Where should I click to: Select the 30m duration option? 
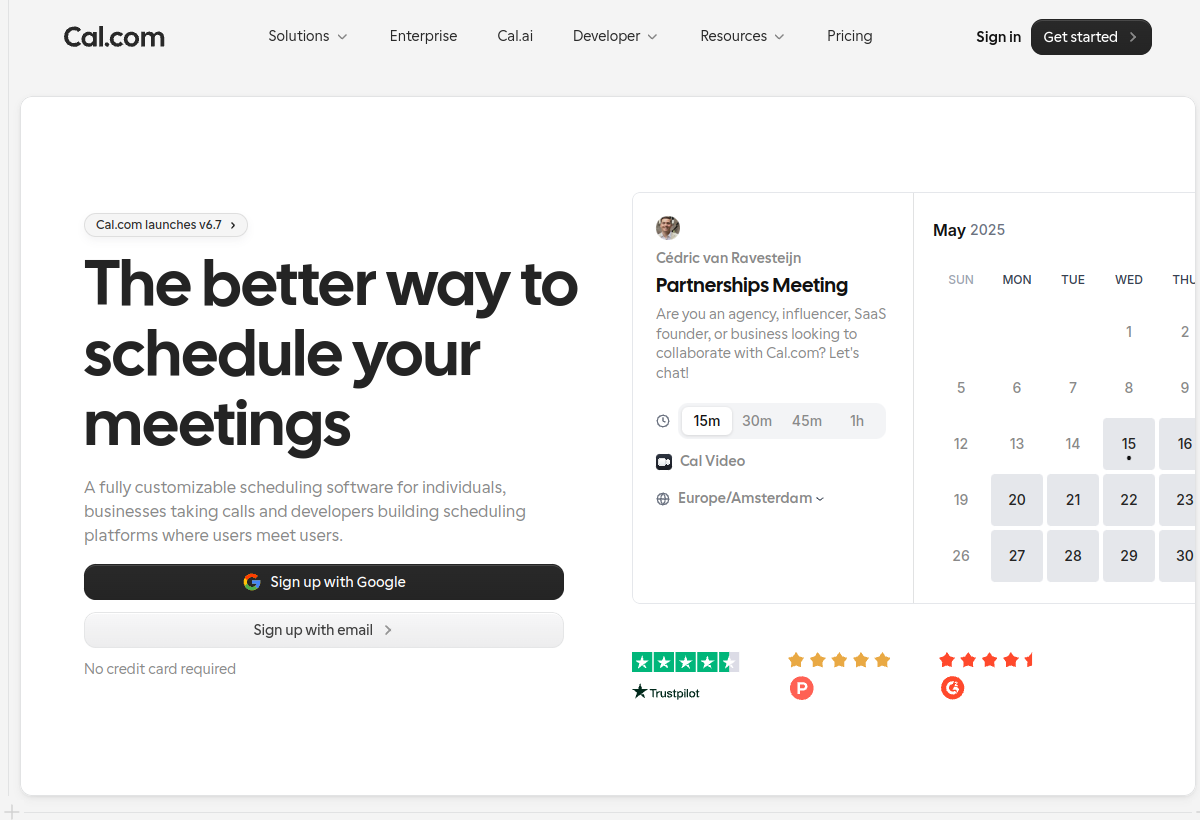[757, 421]
